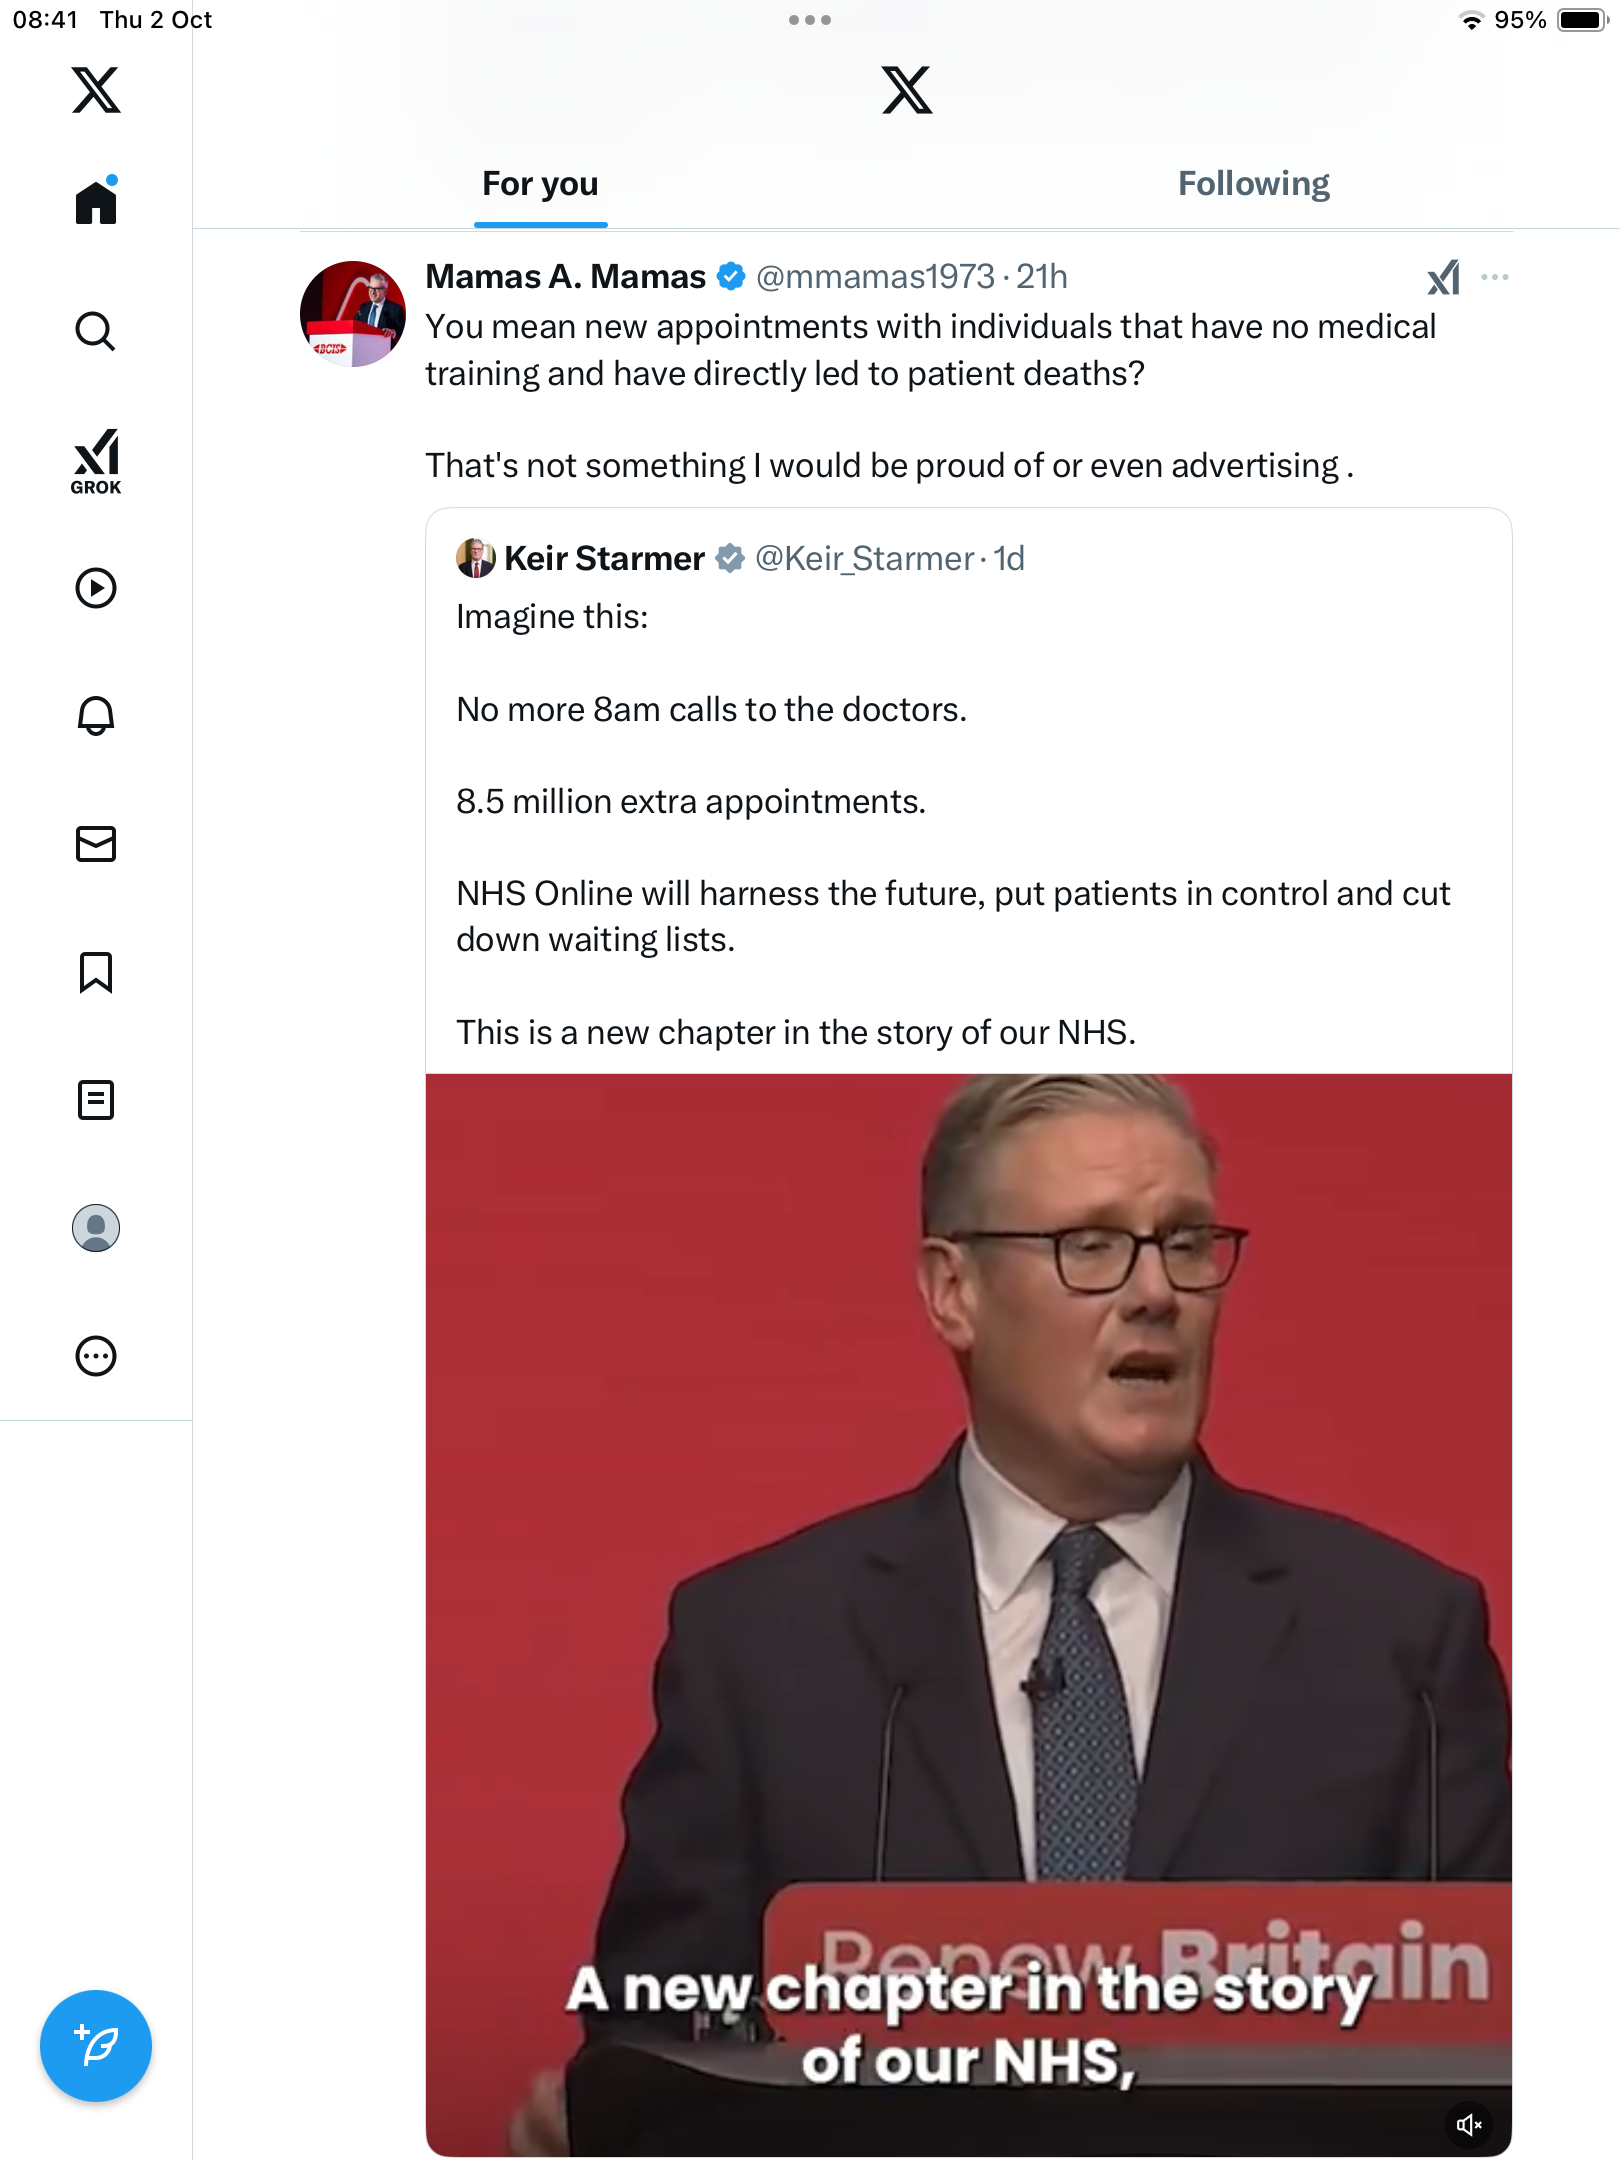The height and width of the screenshot is (2160, 1620).
Task: Open the Notifications bell
Action: pos(96,716)
